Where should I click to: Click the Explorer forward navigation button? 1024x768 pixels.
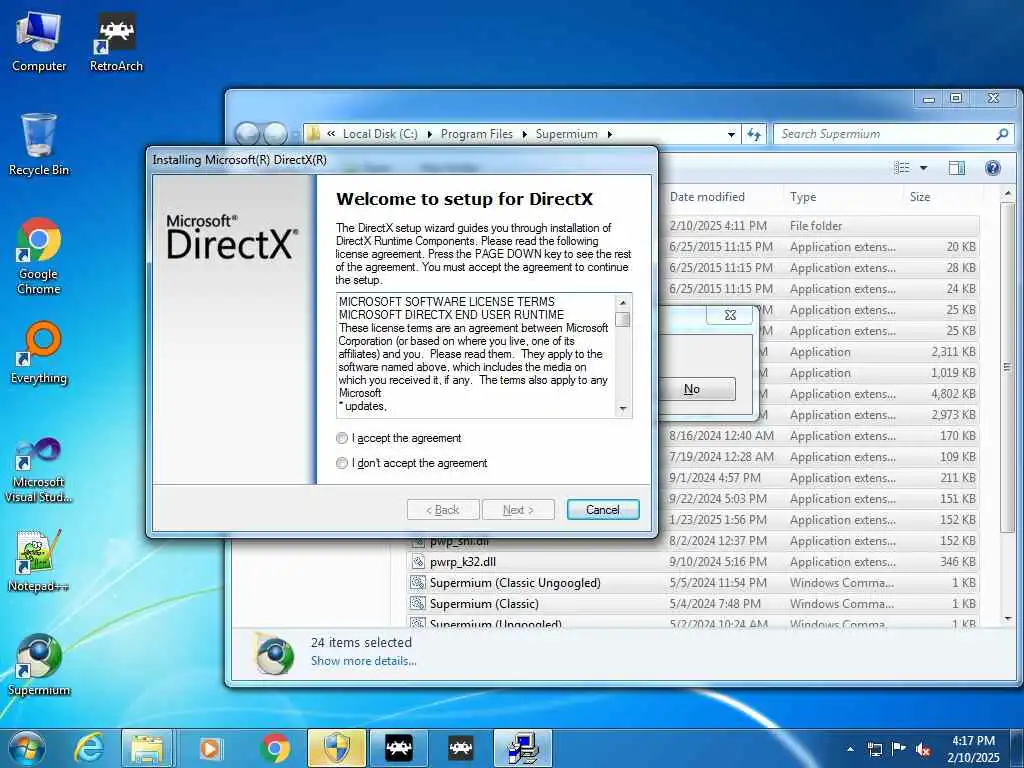click(x=275, y=134)
